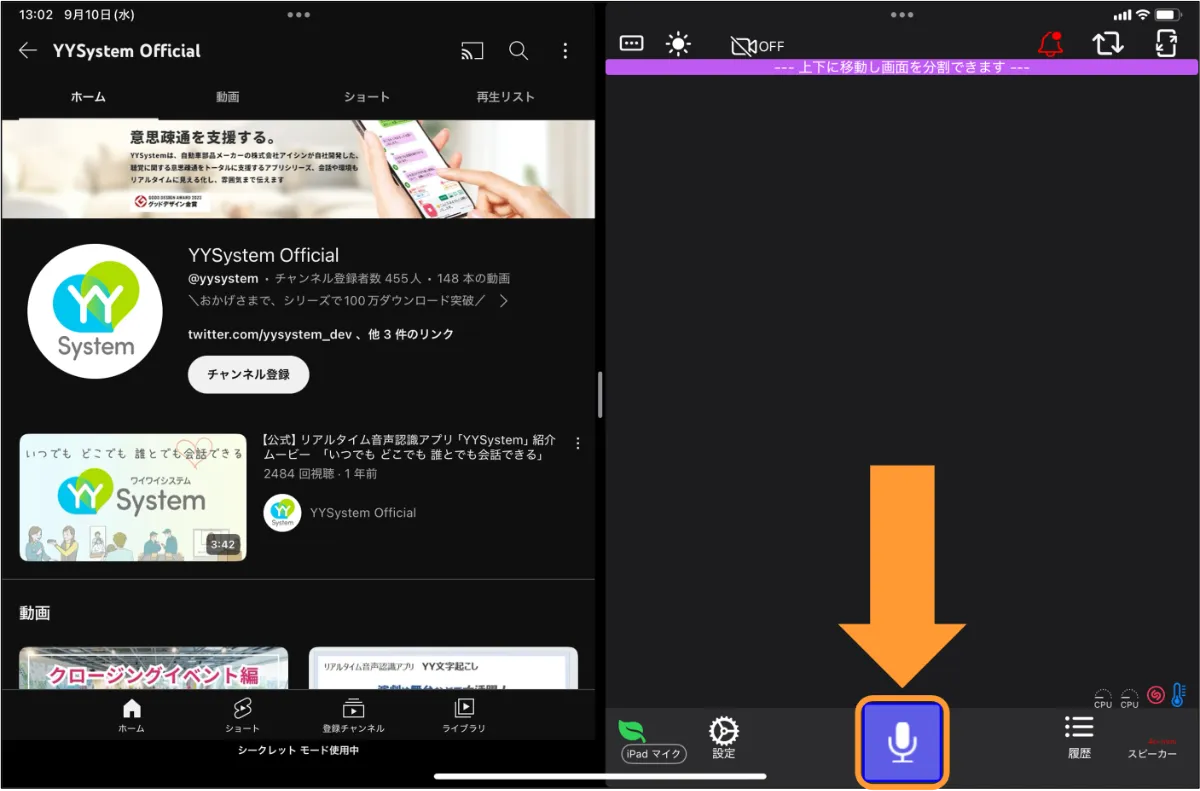Open YouTube search magnifier
This screenshot has height=791, width=1200.
tap(518, 51)
